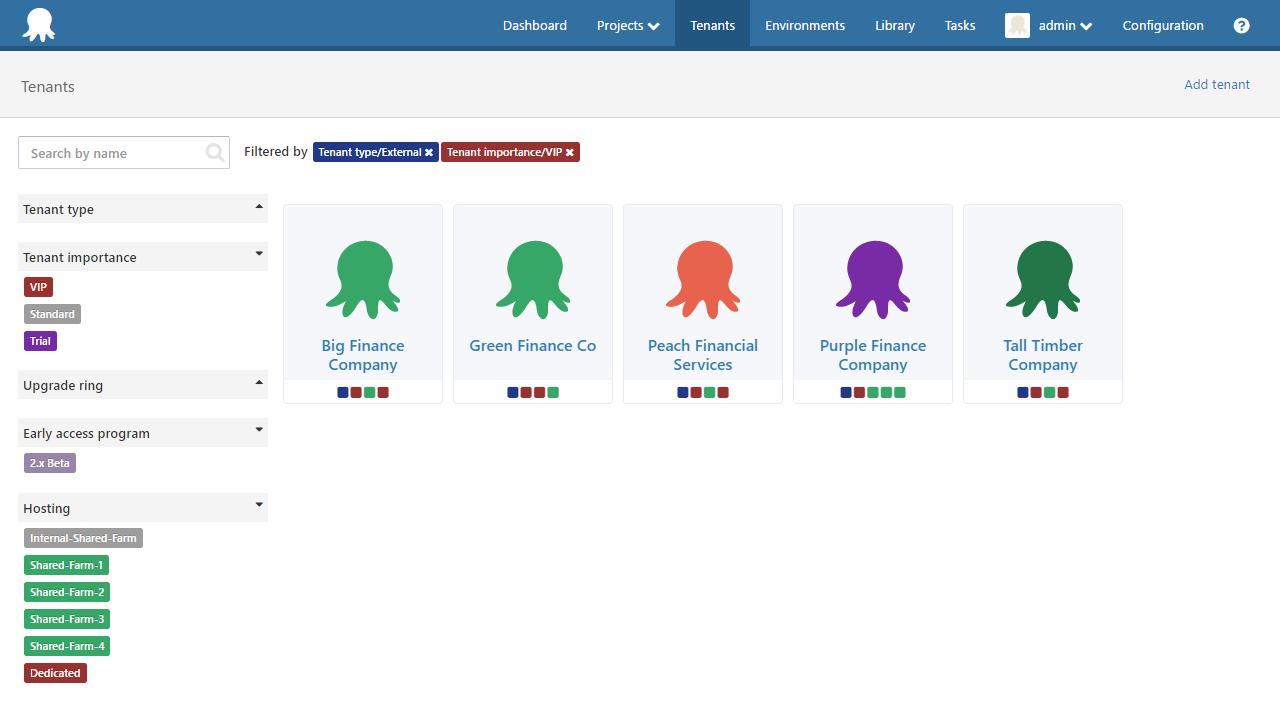The width and height of the screenshot is (1280, 722).
Task: Click the red octopus for Peach Financial Services
Action: (x=702, y=279)
